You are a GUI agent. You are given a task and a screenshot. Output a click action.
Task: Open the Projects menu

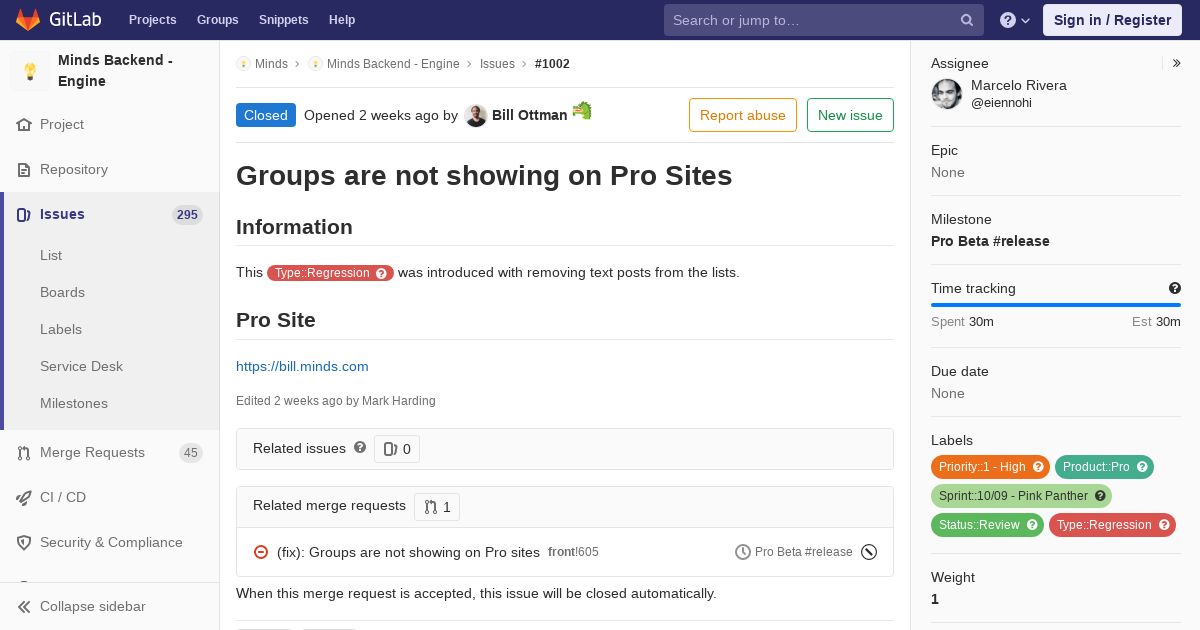pyautogui.click(x=152, y=20)
